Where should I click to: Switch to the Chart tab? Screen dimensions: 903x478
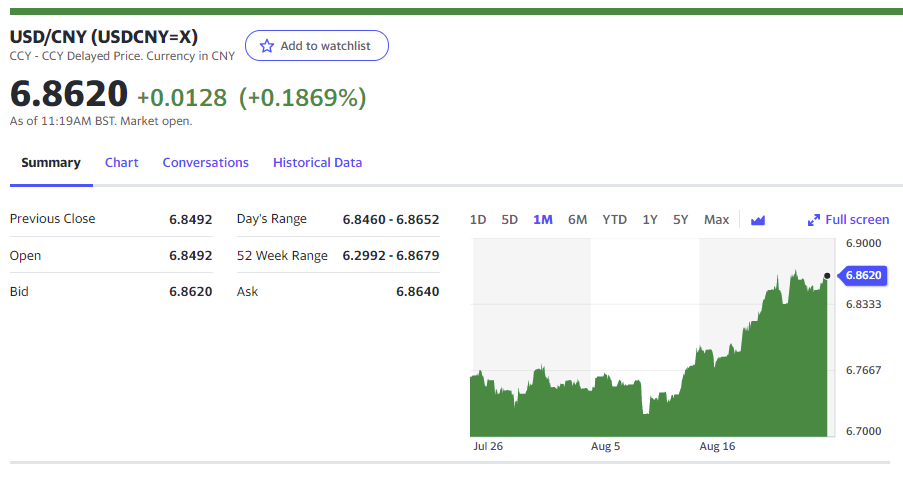click(122, 163)
